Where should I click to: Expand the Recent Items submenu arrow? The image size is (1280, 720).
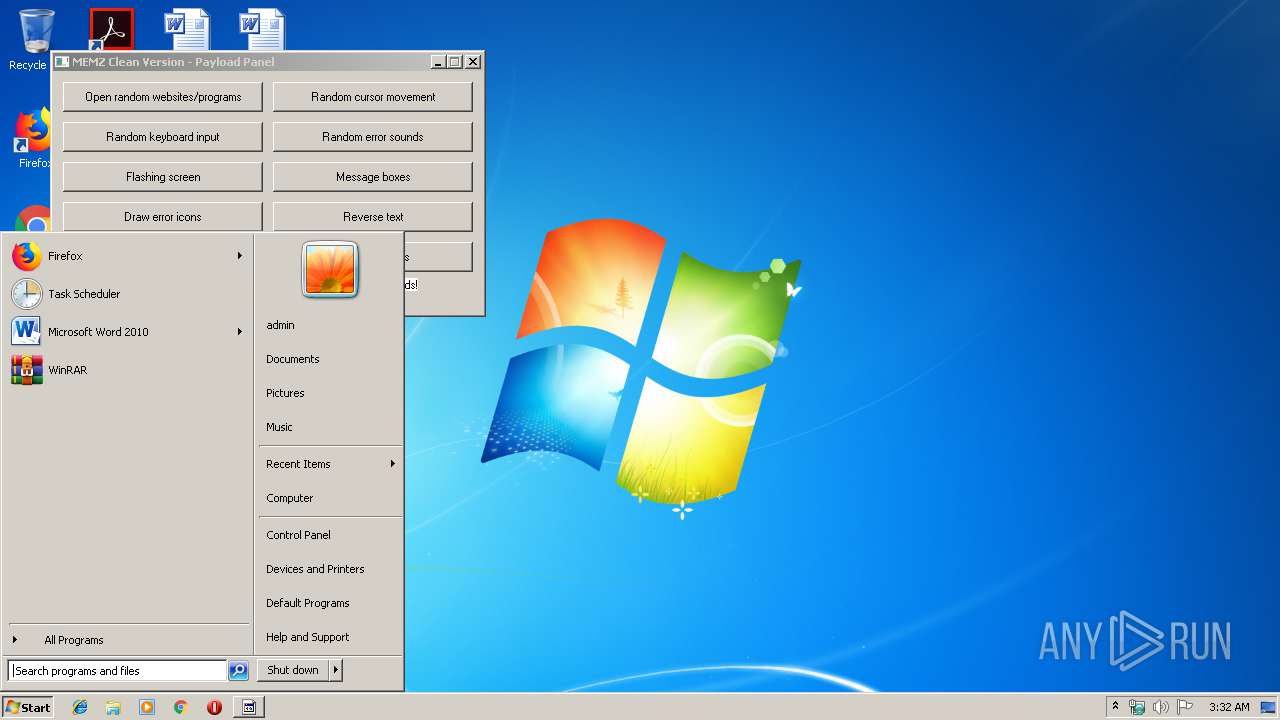tap(393, 464)
